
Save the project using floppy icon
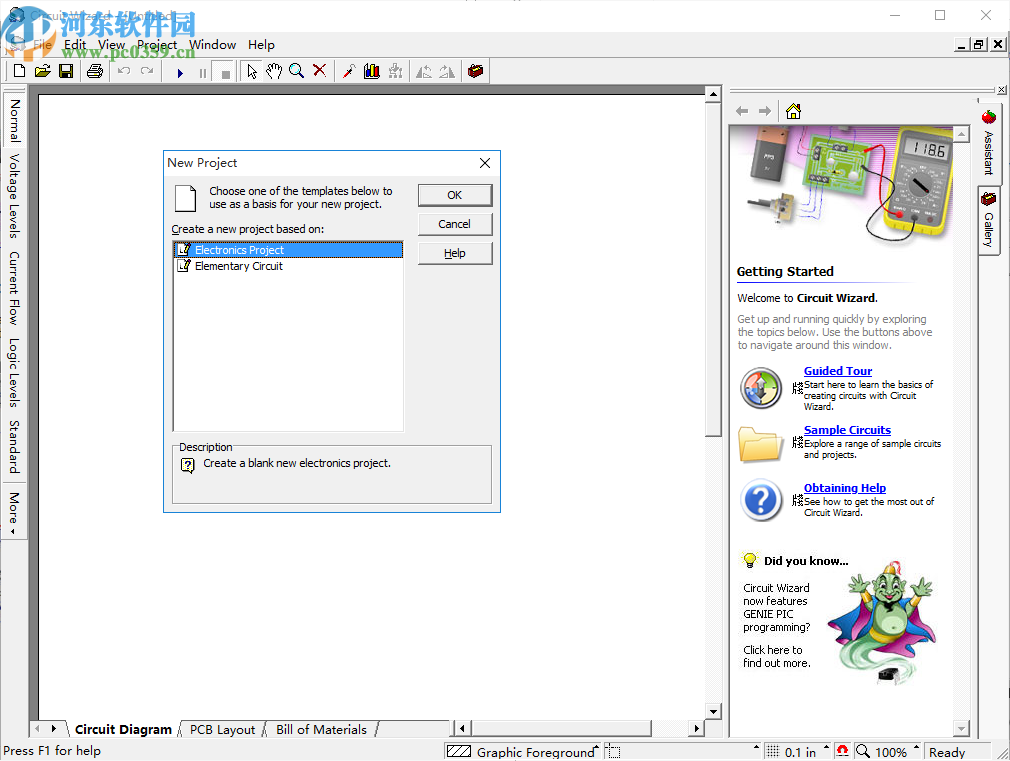click(x=66, y=71)
